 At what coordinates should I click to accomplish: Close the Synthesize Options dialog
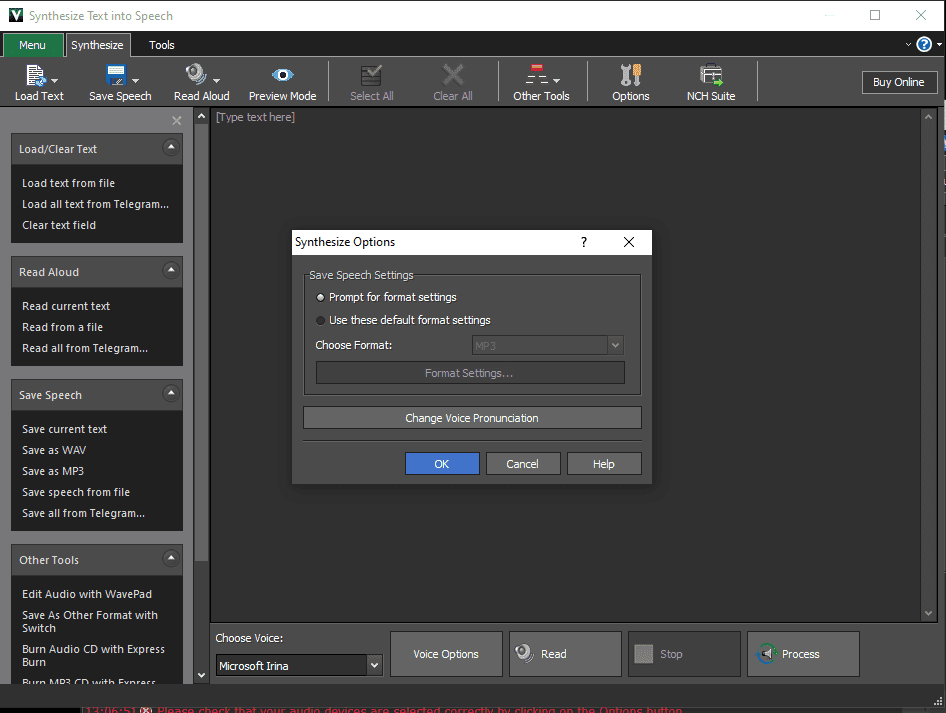629,242
